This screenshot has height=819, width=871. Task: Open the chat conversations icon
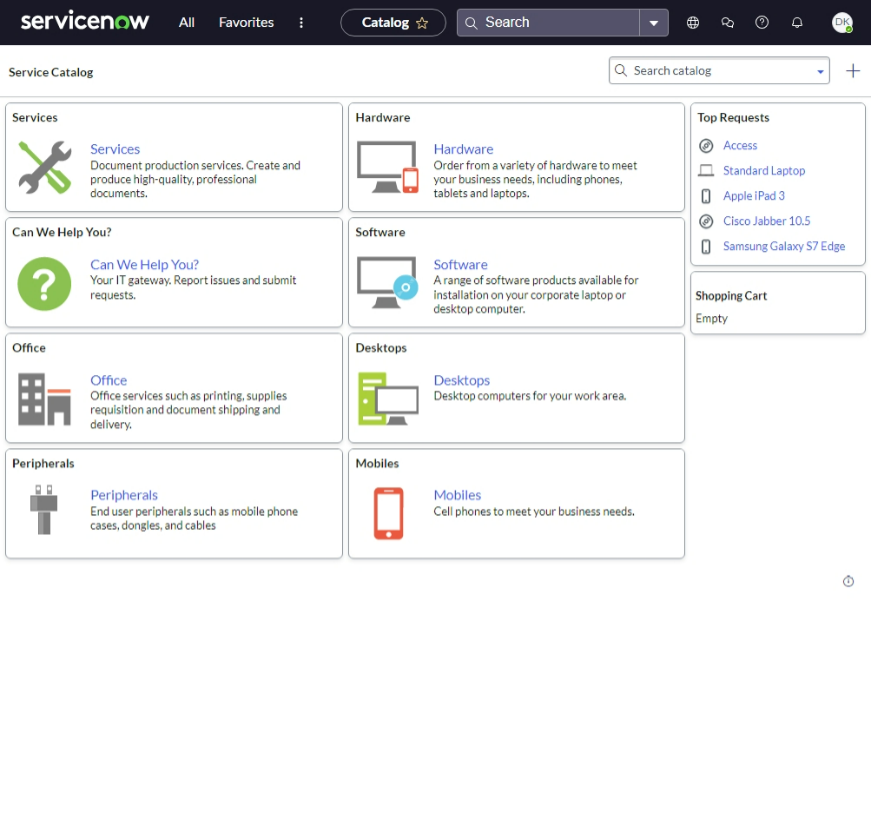coord(727,22)
